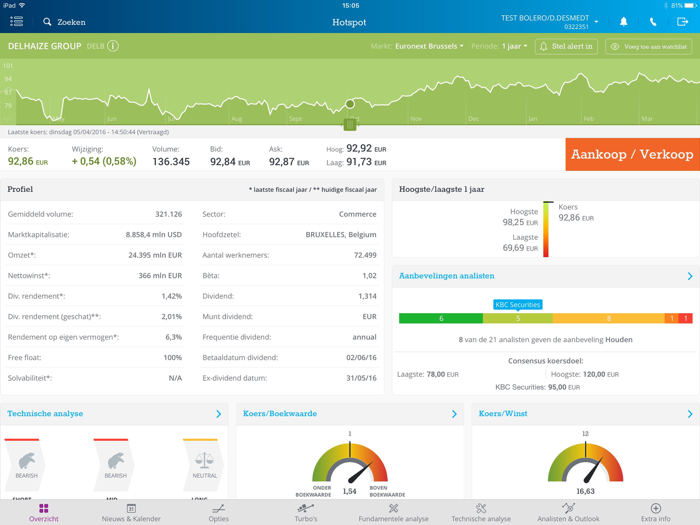Screen dimensions: 700x525
Task: Click the KBC Securities label tooltip
Action: (x=518, y=304)
